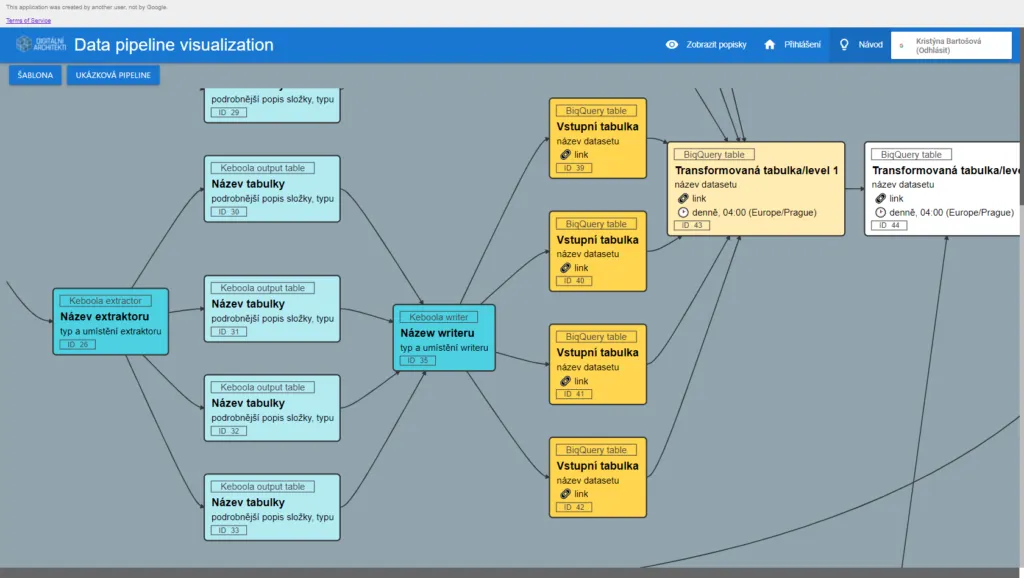The image size is (1024, 578).
Task: Open the Přihlášení home icon
Action: coord(769,44)
